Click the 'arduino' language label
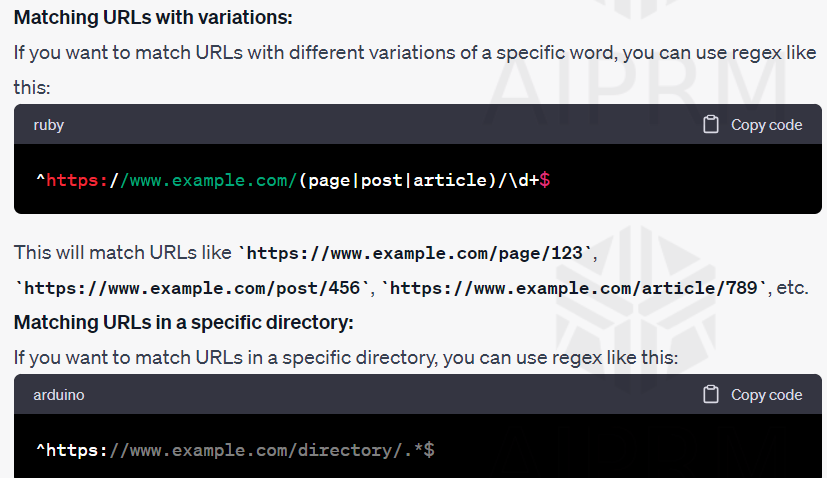The height and width of the screenshot is (478, 827). click(59, 395)
